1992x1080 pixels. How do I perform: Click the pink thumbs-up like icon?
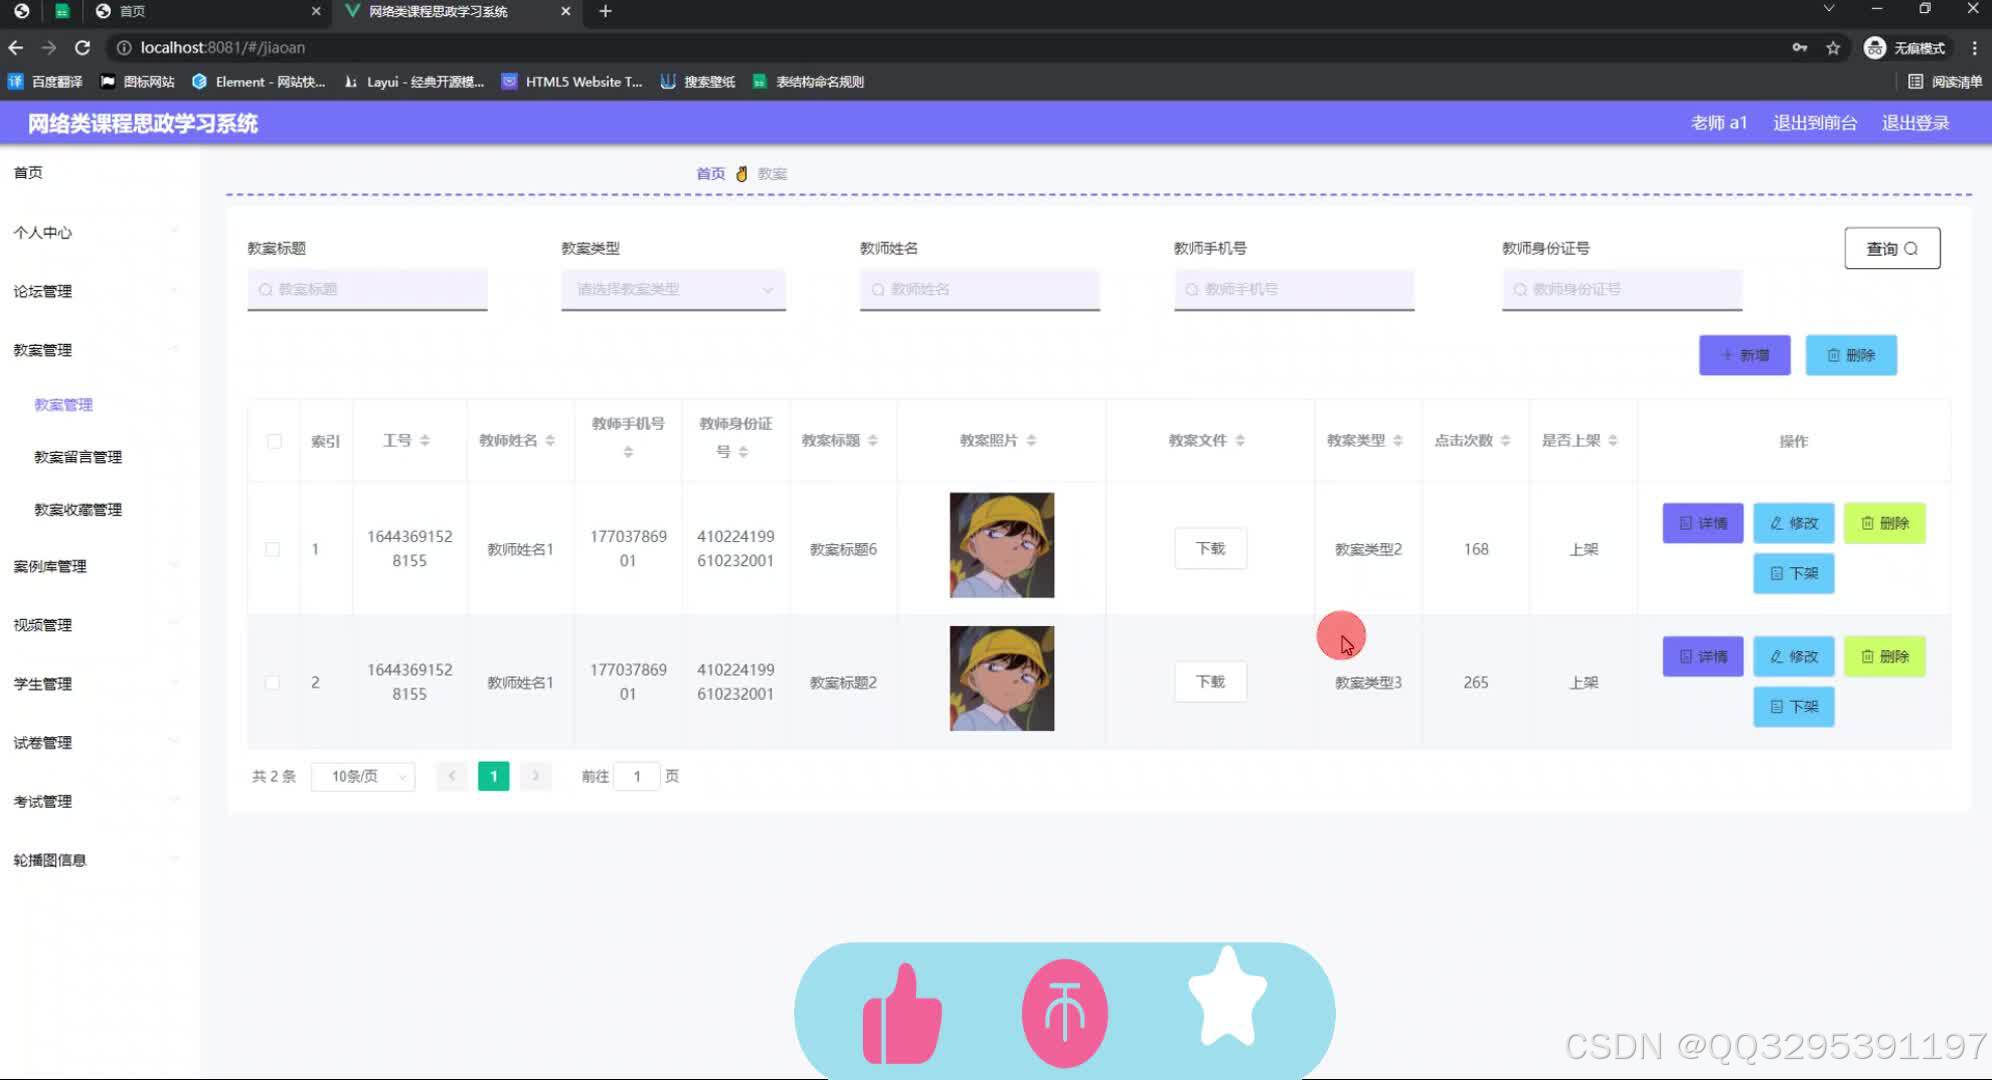point(902,1013)
